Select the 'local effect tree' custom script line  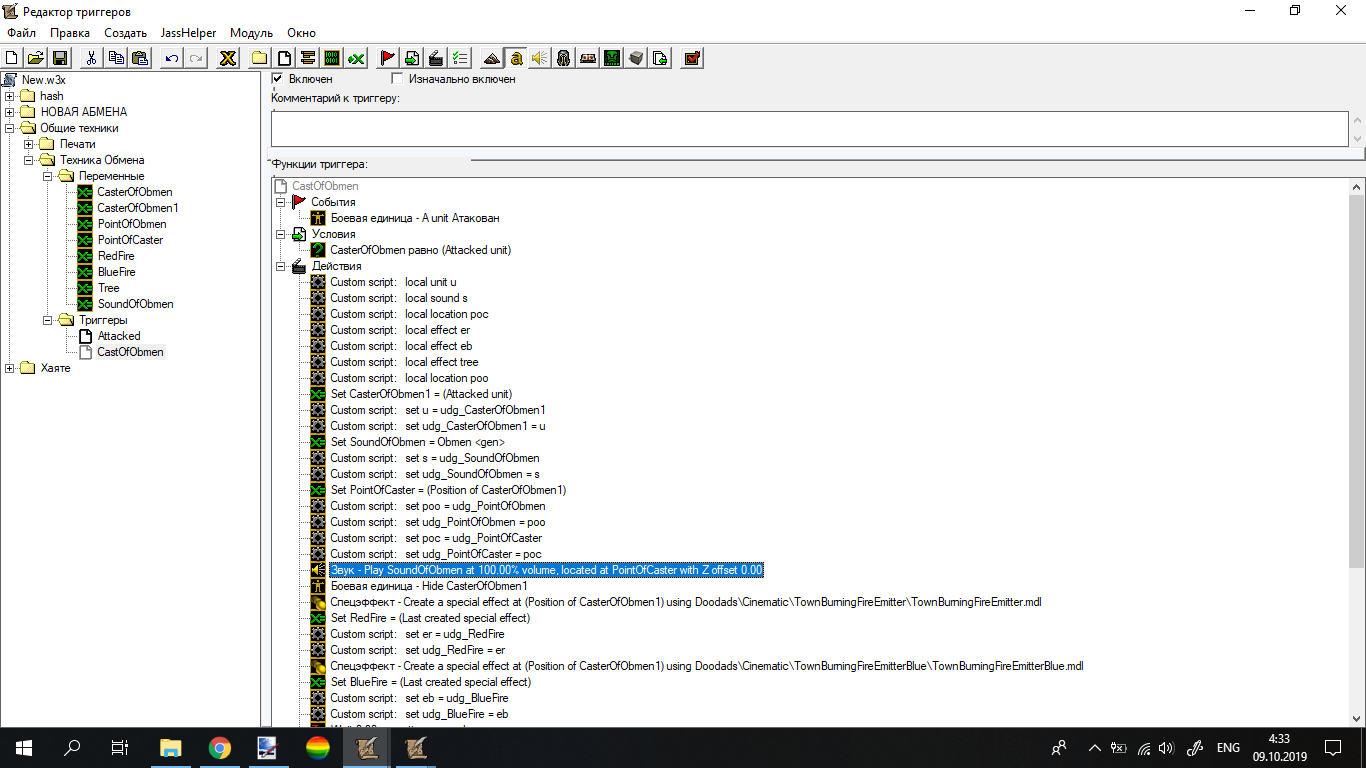(404, 362)
